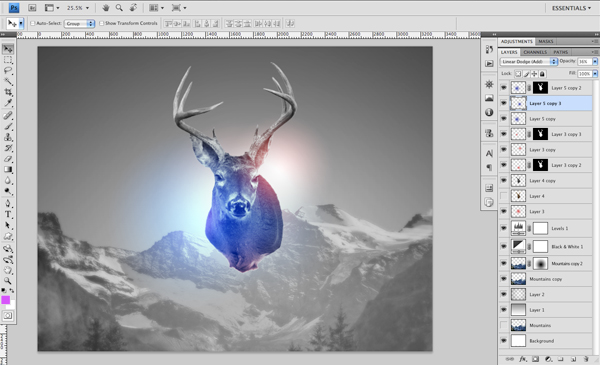Select the Path Selection tool
The image size is (600, 365).
coord(8,225)
